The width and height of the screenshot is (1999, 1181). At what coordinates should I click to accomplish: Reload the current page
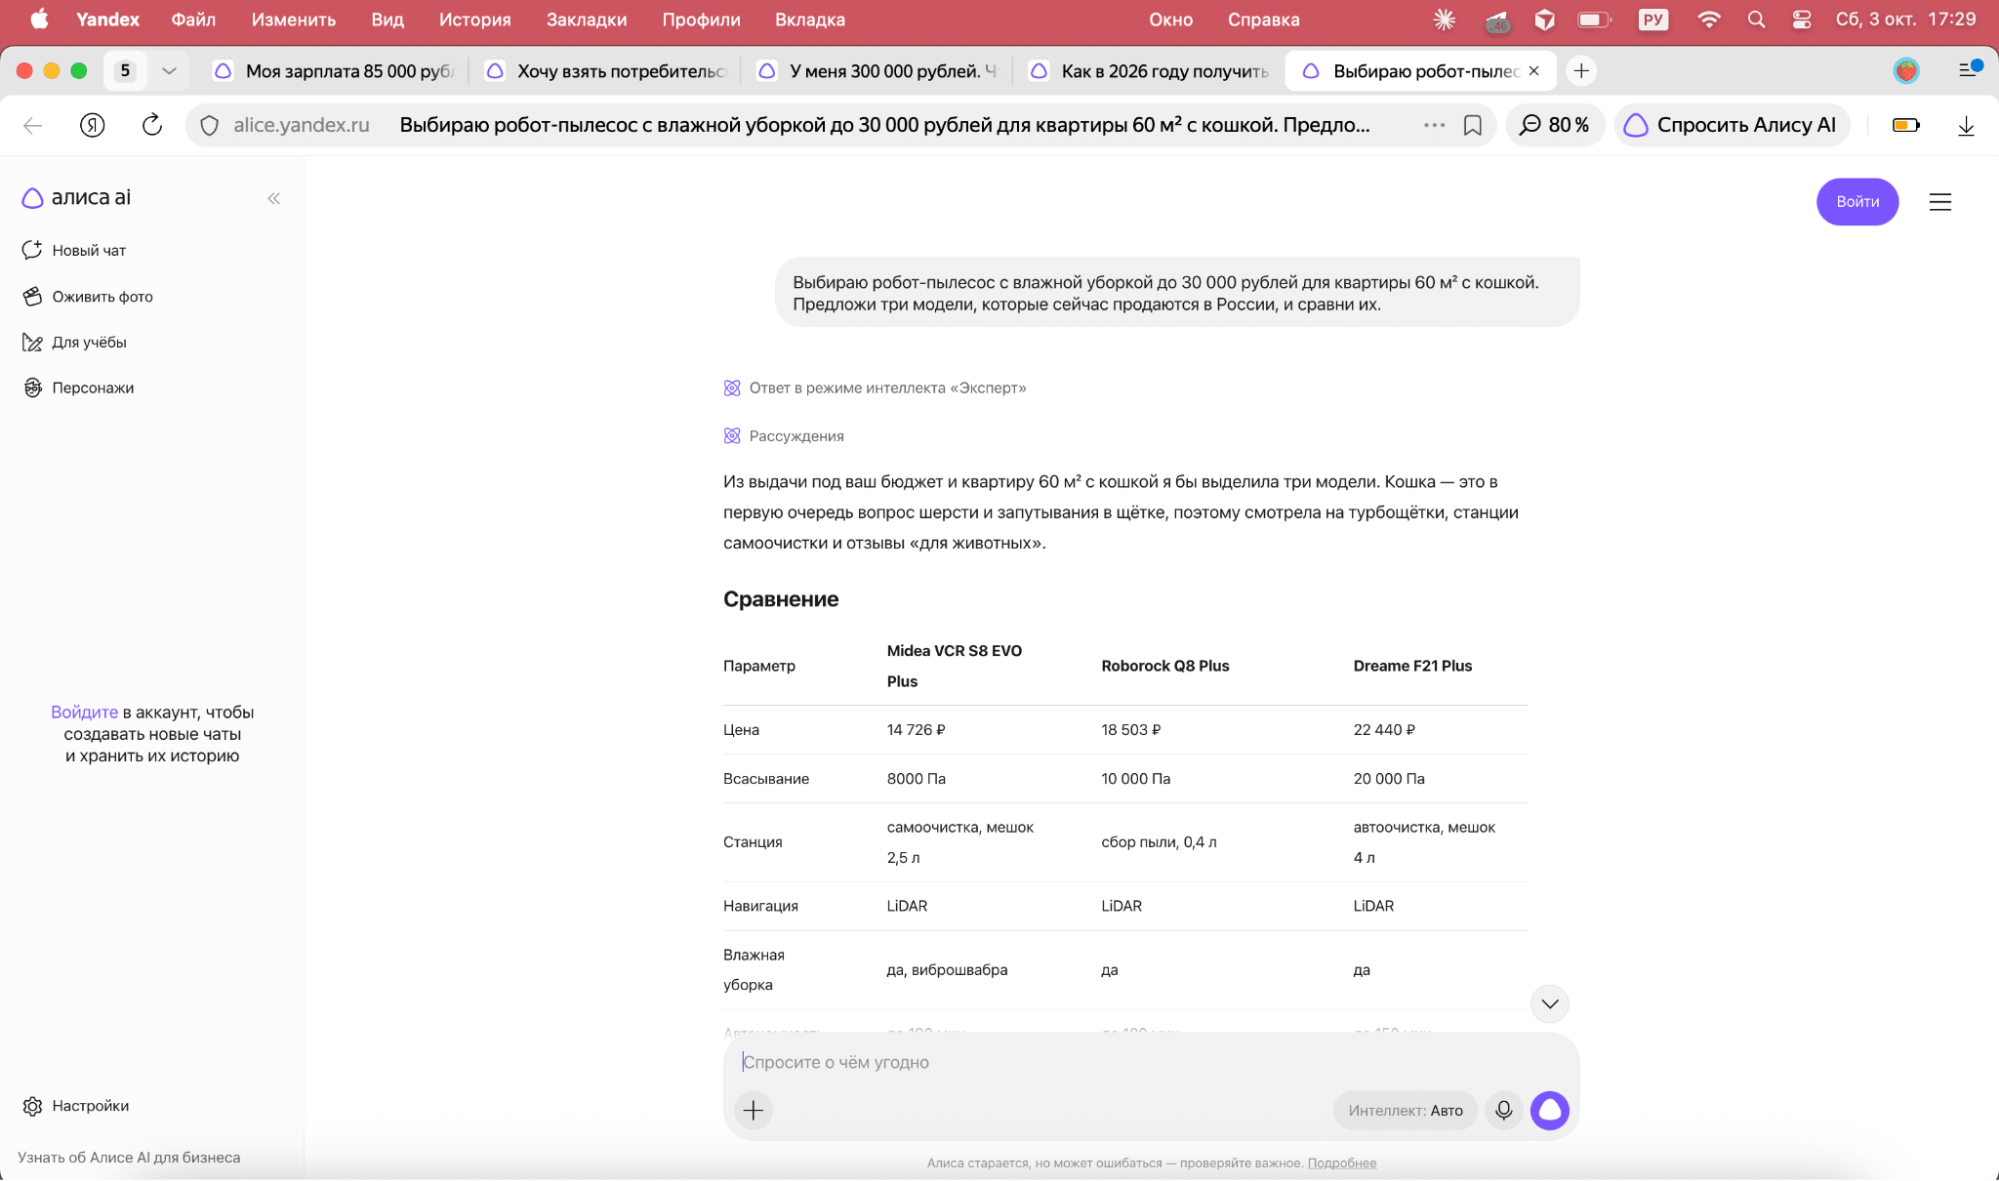tap(151, 125)
